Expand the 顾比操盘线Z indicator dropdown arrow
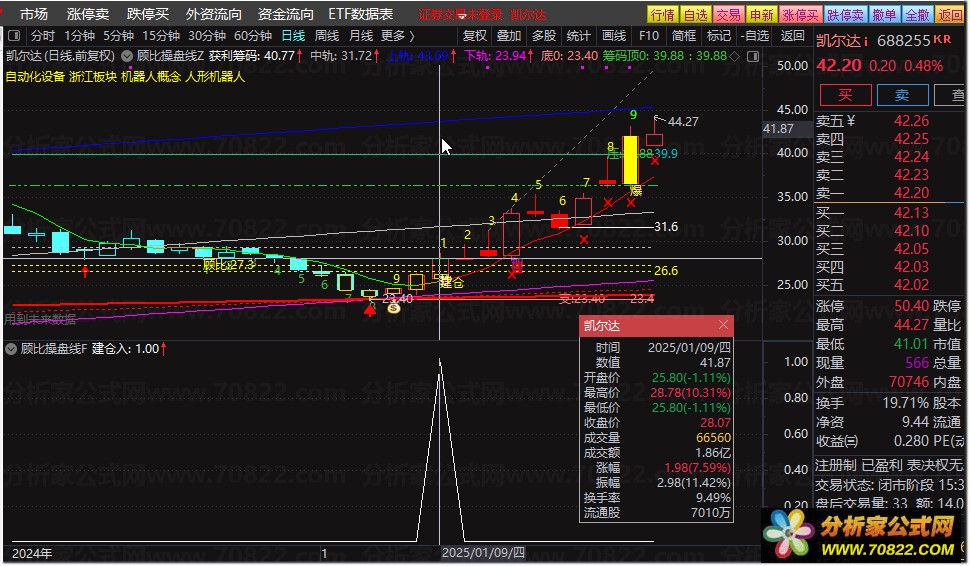 click(x=127, y=56)
